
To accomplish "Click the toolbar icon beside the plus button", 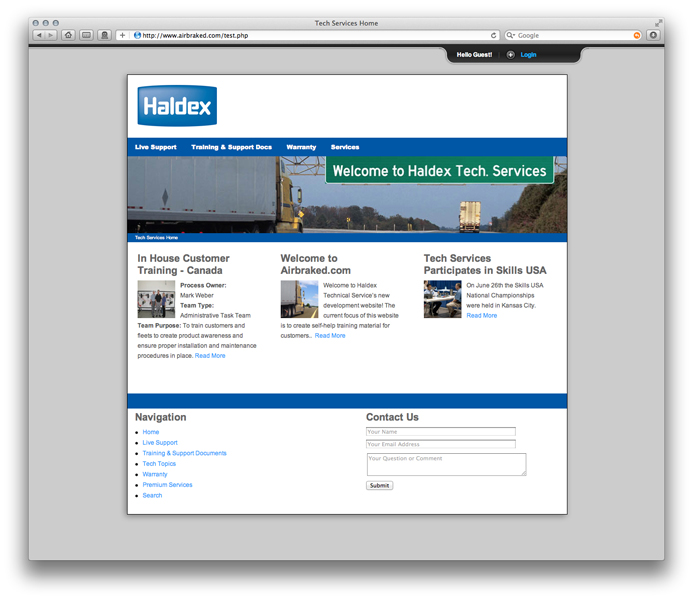I will [x=105, y=35].
